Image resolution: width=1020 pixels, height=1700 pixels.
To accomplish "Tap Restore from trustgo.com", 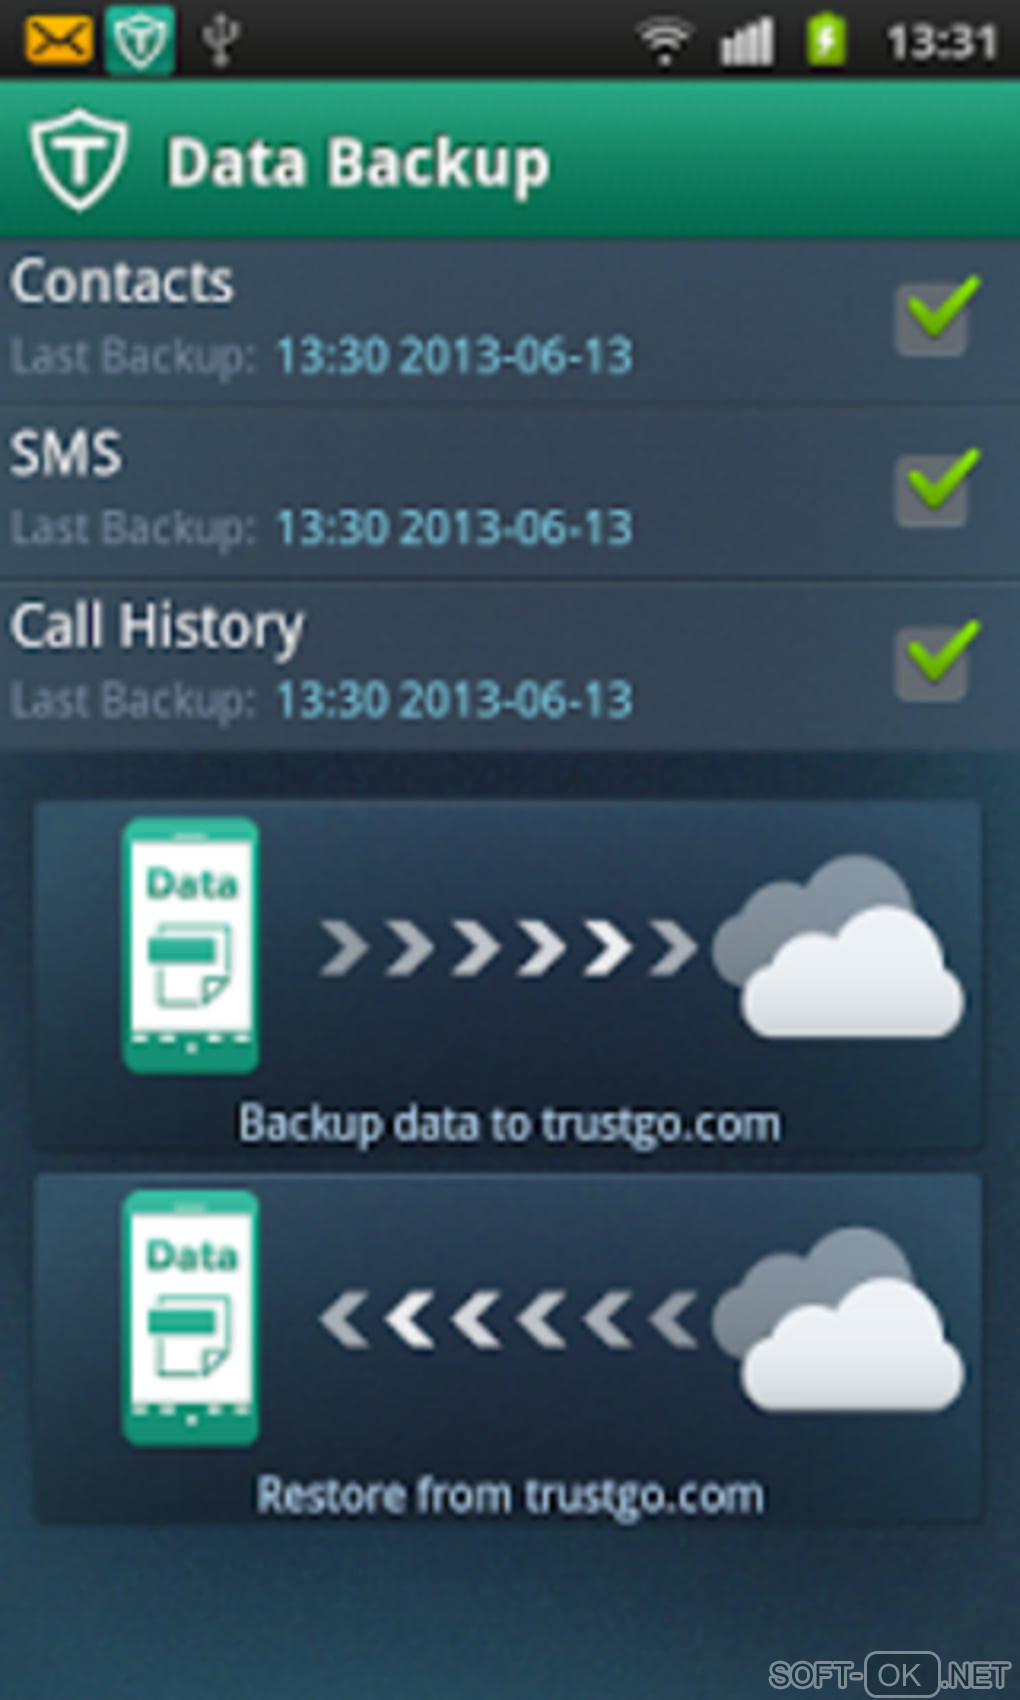I will 510,1496.
